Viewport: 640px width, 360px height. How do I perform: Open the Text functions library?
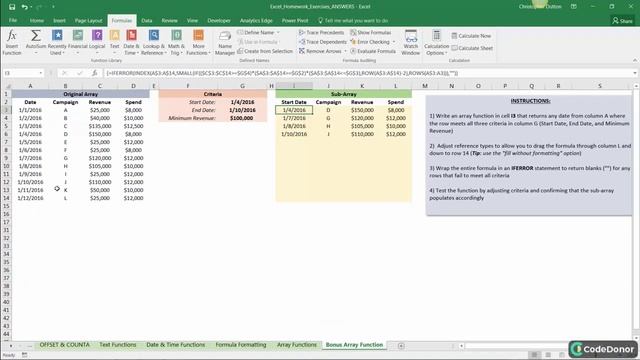pos(115,42)
